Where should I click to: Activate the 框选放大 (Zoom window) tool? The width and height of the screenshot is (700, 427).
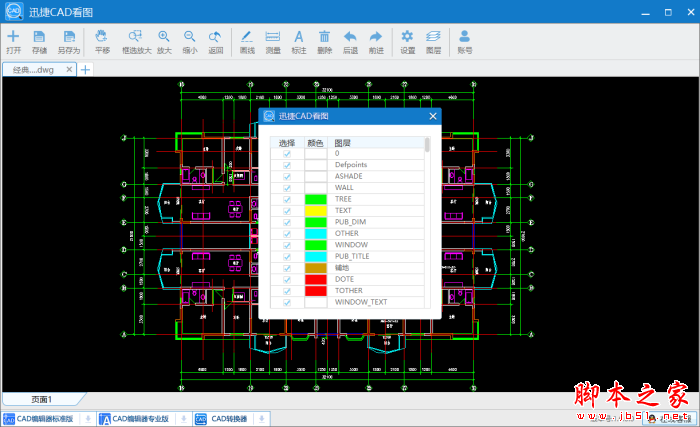(135, 40)
